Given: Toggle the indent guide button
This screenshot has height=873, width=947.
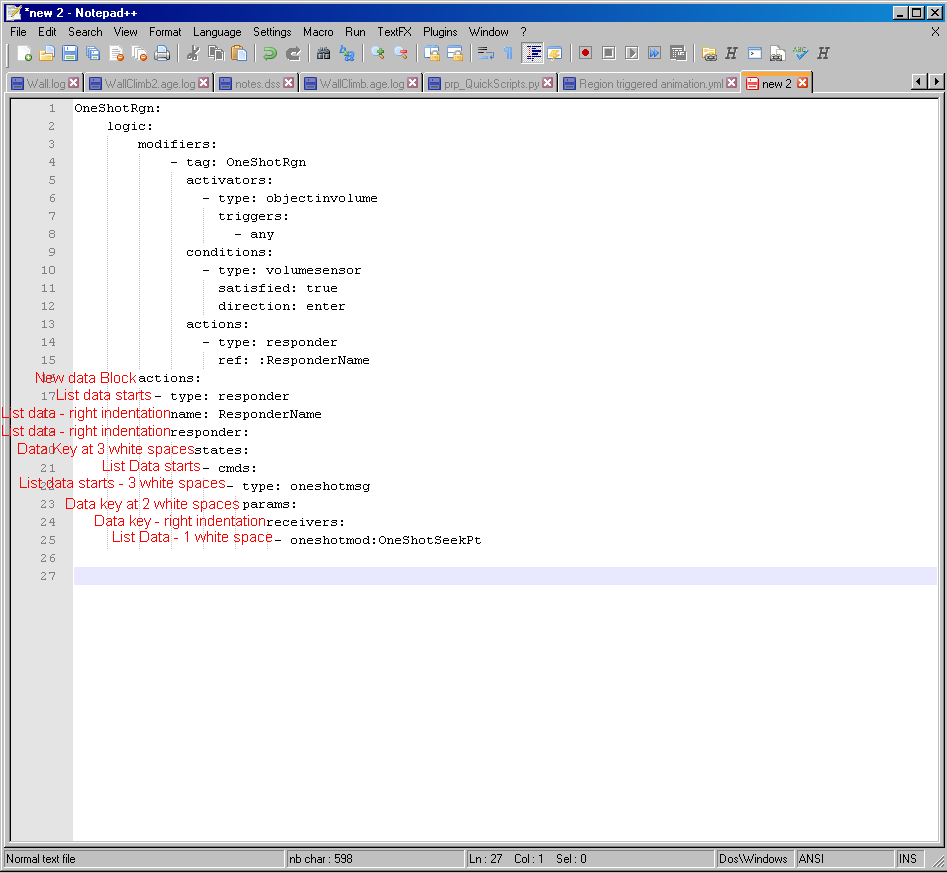Looking at the screenshot, I should tap(532, 53).
